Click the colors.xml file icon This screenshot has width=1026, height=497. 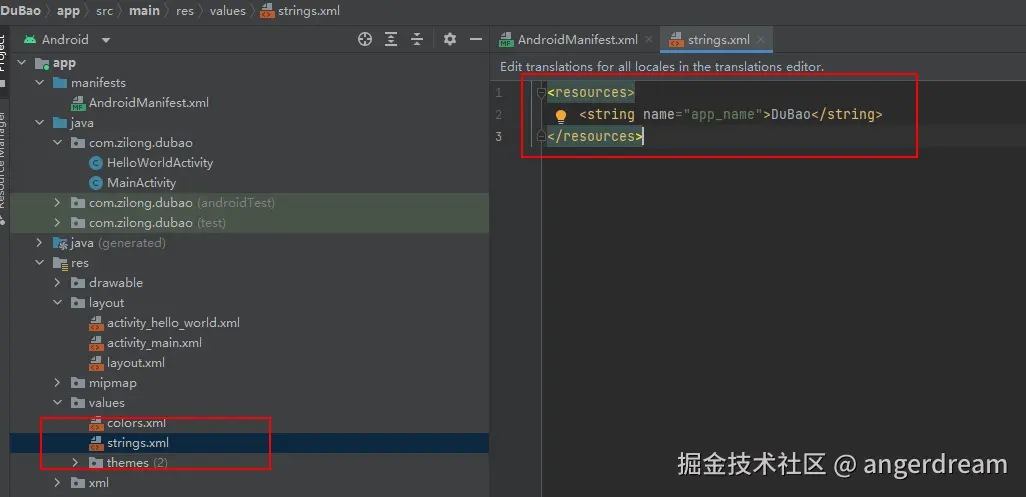[96, 423]
